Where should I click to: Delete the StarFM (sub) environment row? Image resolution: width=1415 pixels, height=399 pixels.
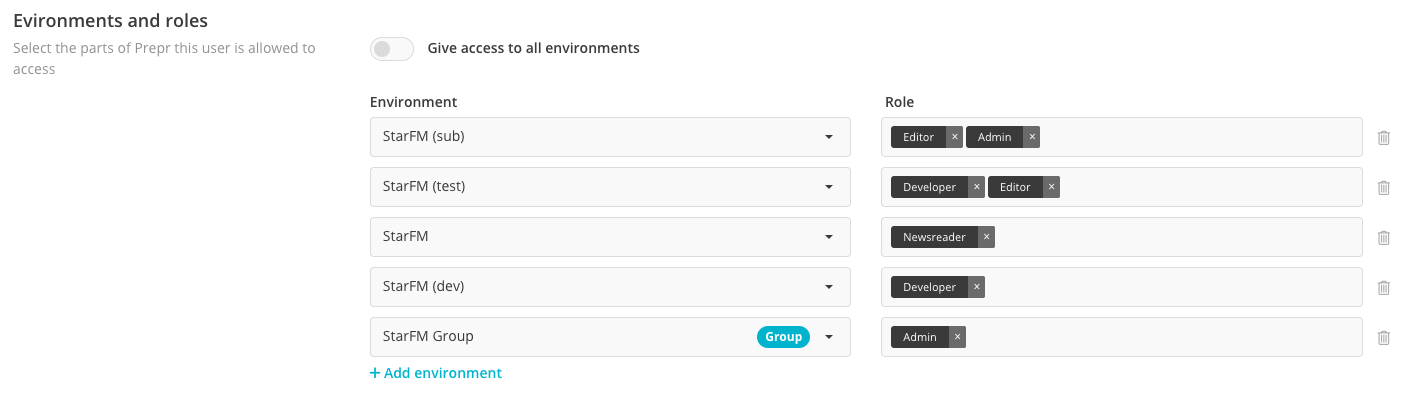coord(1384,138)
